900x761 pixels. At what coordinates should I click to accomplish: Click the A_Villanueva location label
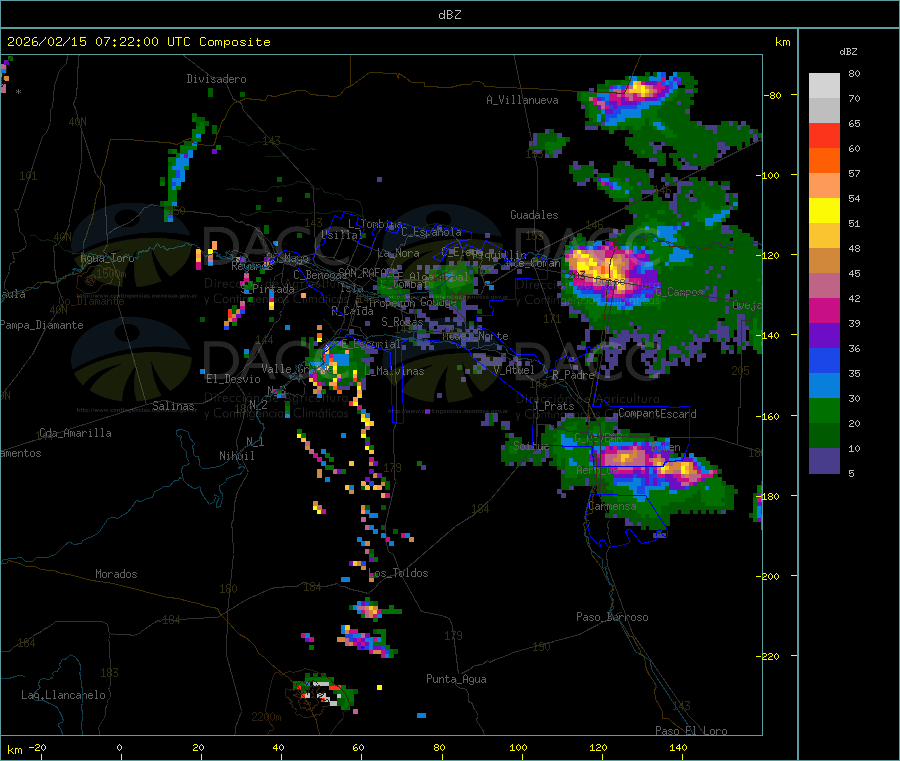522,100
